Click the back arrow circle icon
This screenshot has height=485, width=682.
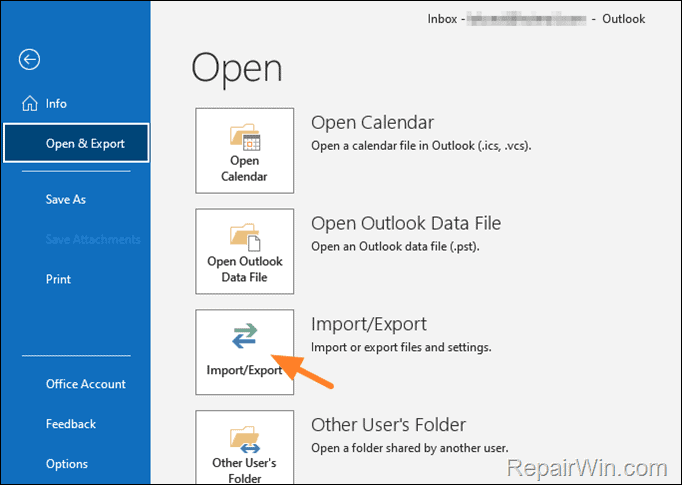[x=30, y=59]
